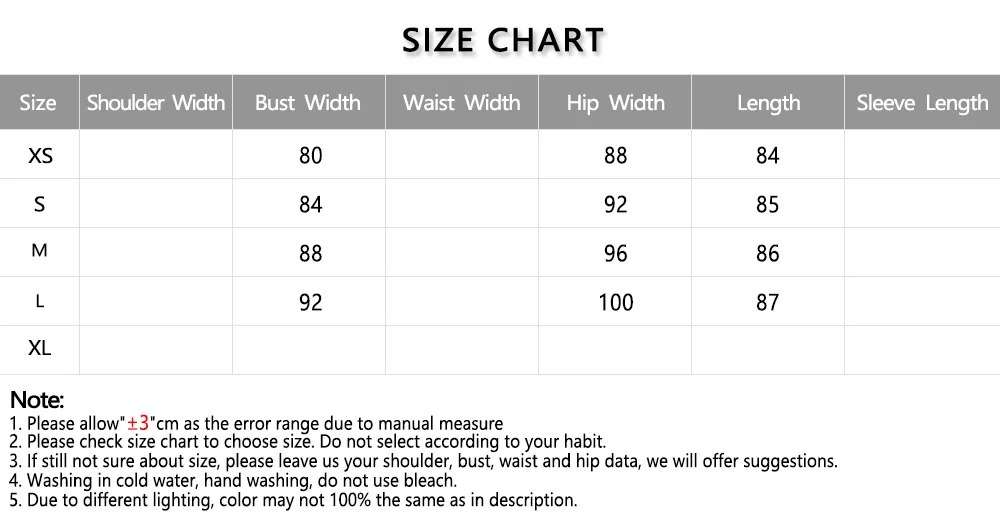Screen dimensions: 1000x522
Task: Click the L size row label
Action: (x=40, y=301)
